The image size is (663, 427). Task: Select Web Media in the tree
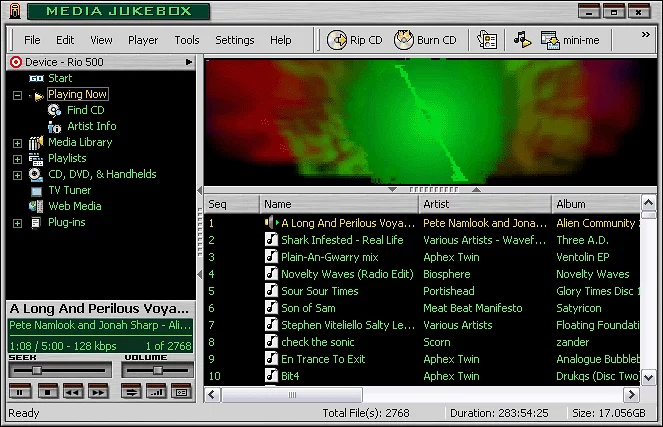[x=74, y=206]
